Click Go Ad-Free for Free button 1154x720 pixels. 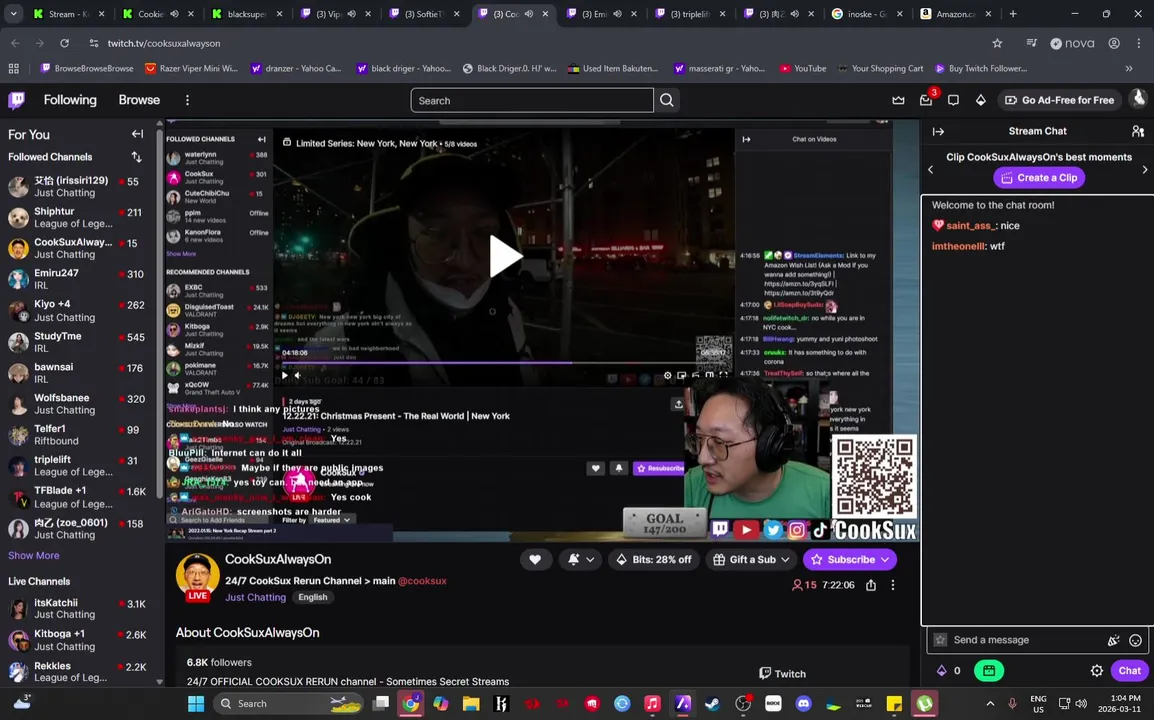click(1059, 100)
